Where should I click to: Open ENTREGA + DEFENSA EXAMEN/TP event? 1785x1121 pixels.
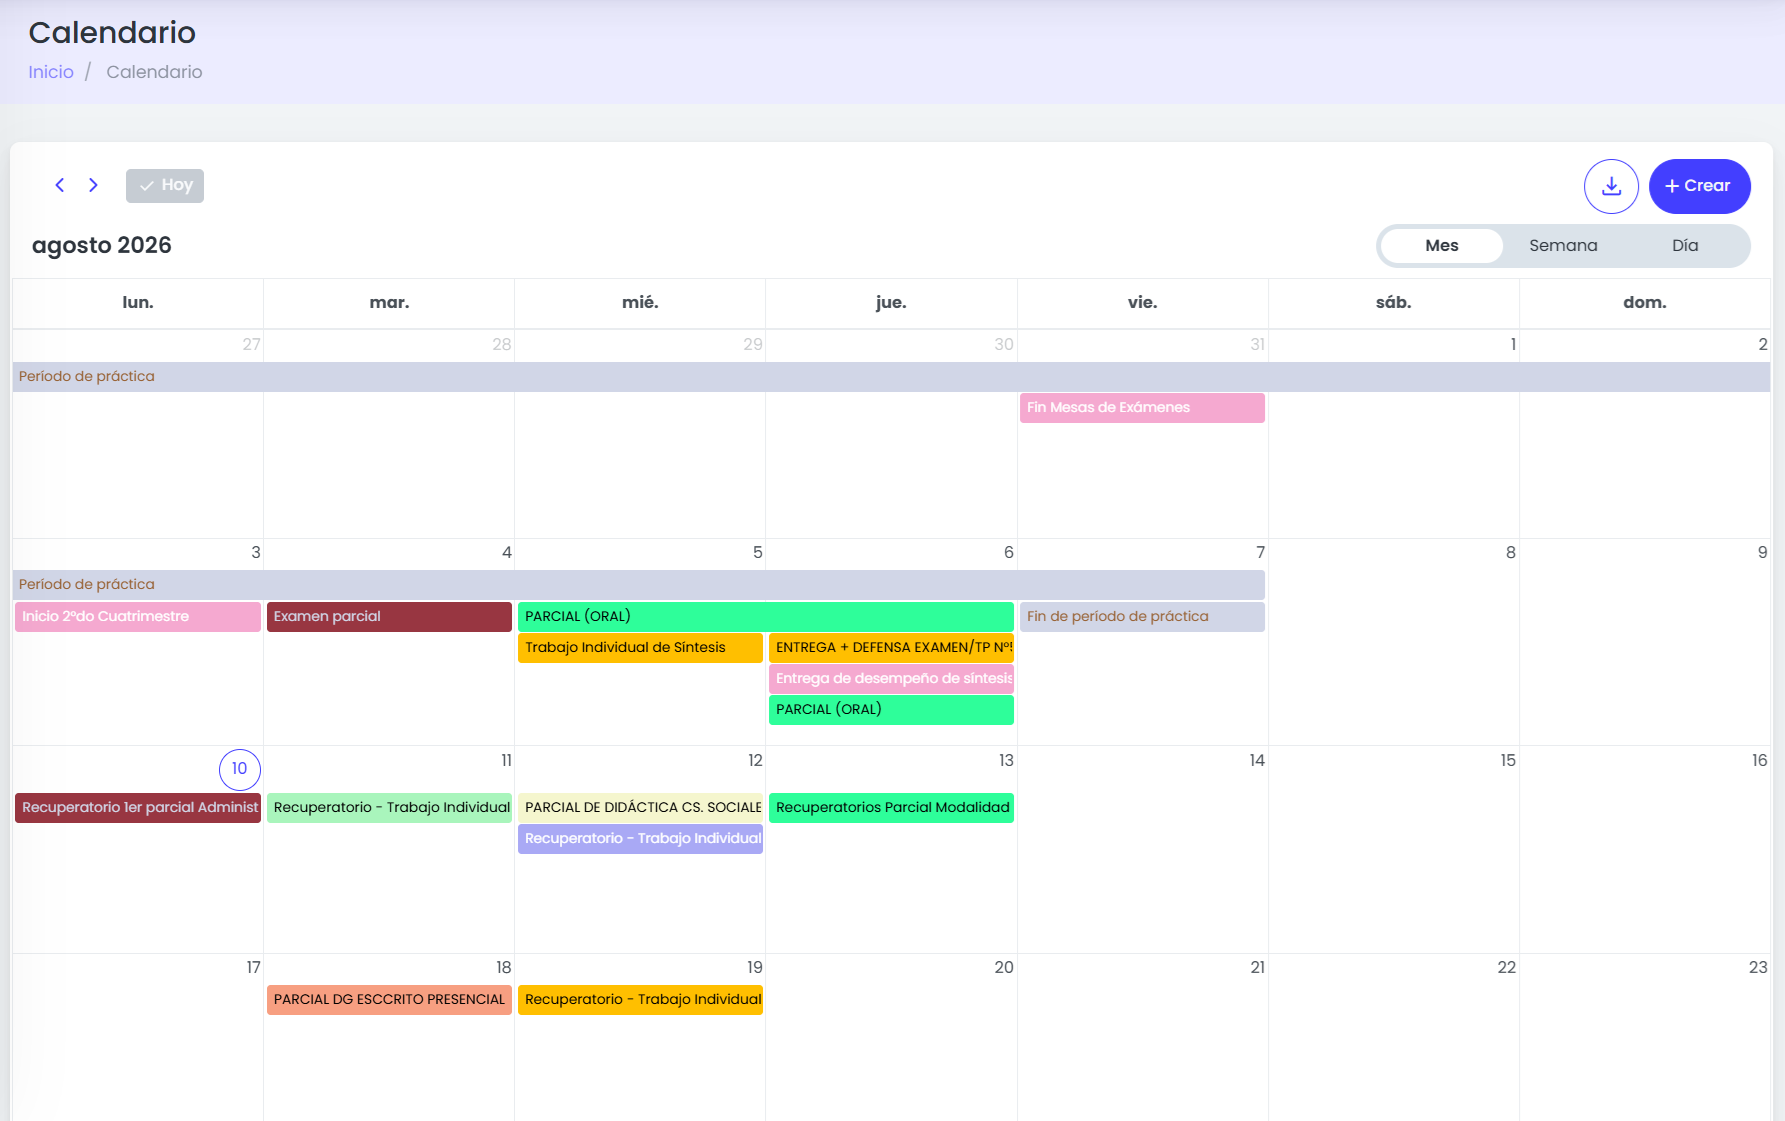coord(891,648)
